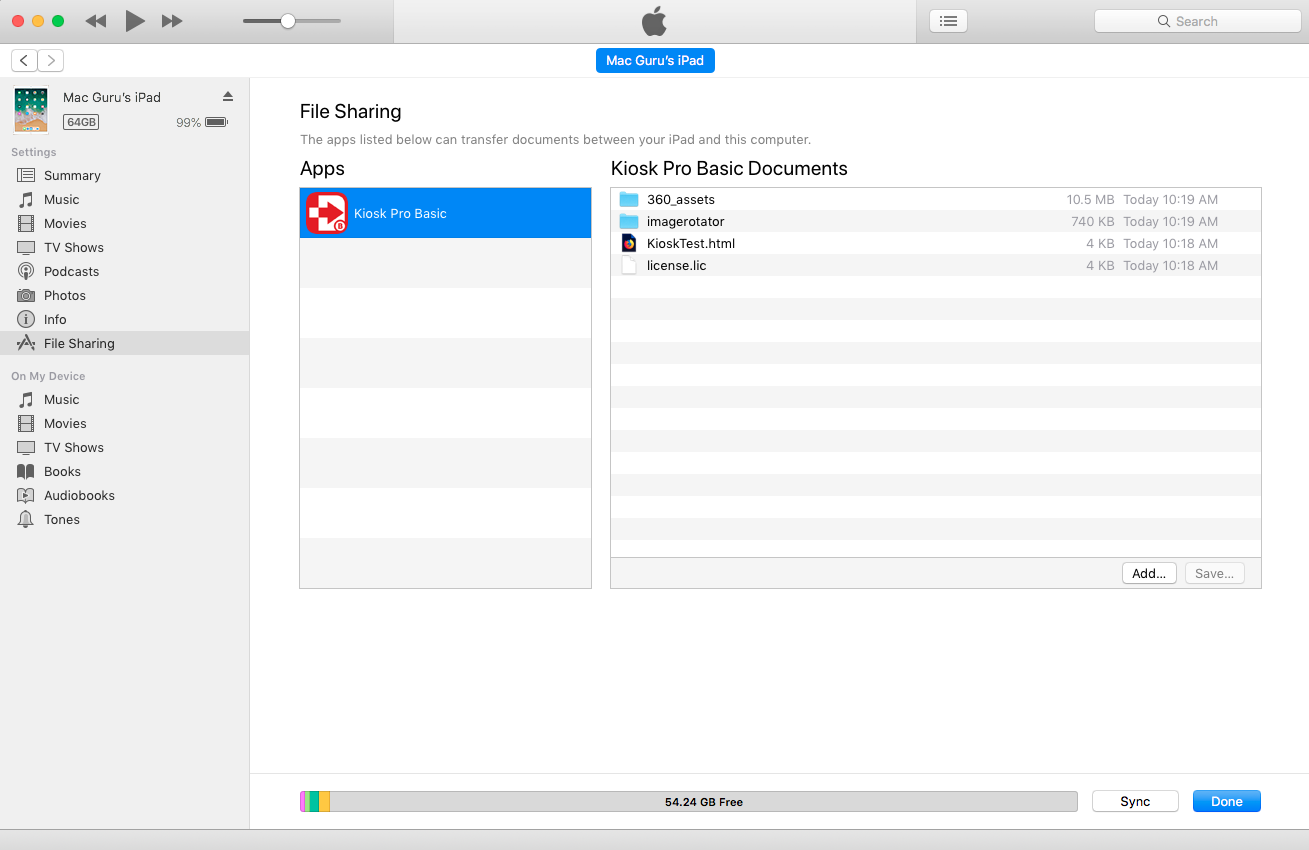The image size is (1309, 850).
Task: Click the Kiosk Pro Basic app icon
Action: coord(326,213)
